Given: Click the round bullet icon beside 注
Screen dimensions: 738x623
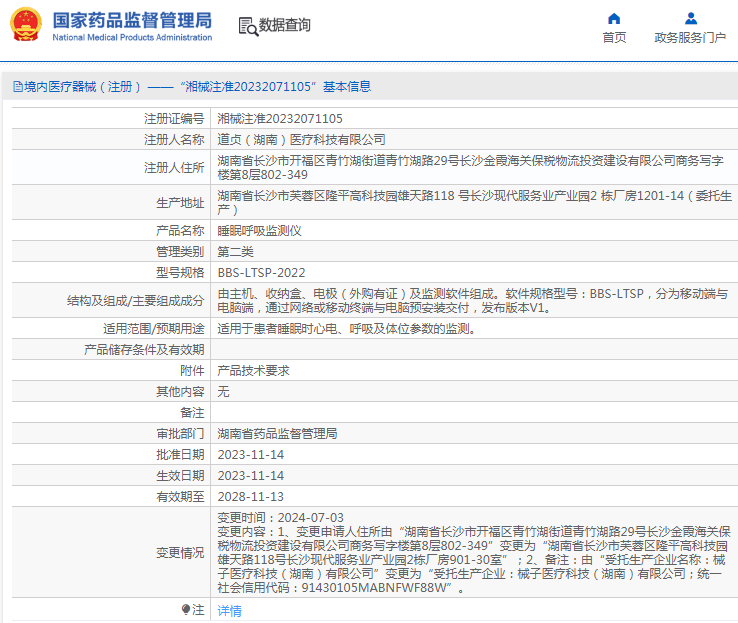Looking at the screenshot, I should click(186, 609).
